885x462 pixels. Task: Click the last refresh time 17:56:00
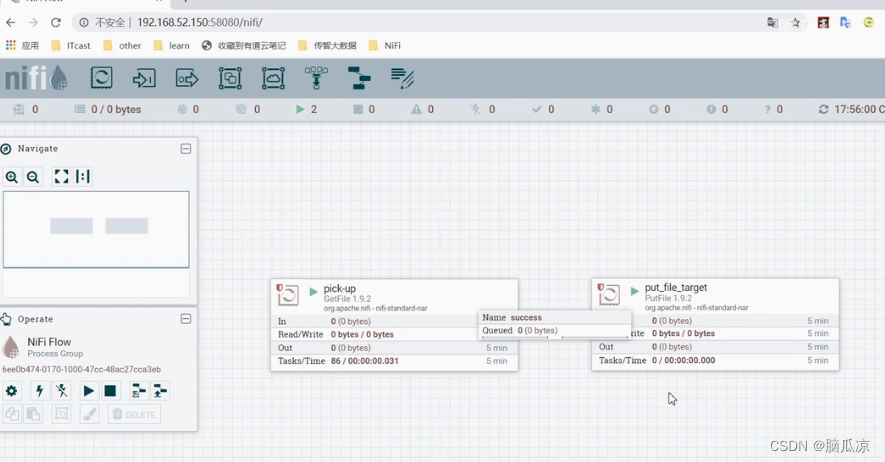pos(855,109)
